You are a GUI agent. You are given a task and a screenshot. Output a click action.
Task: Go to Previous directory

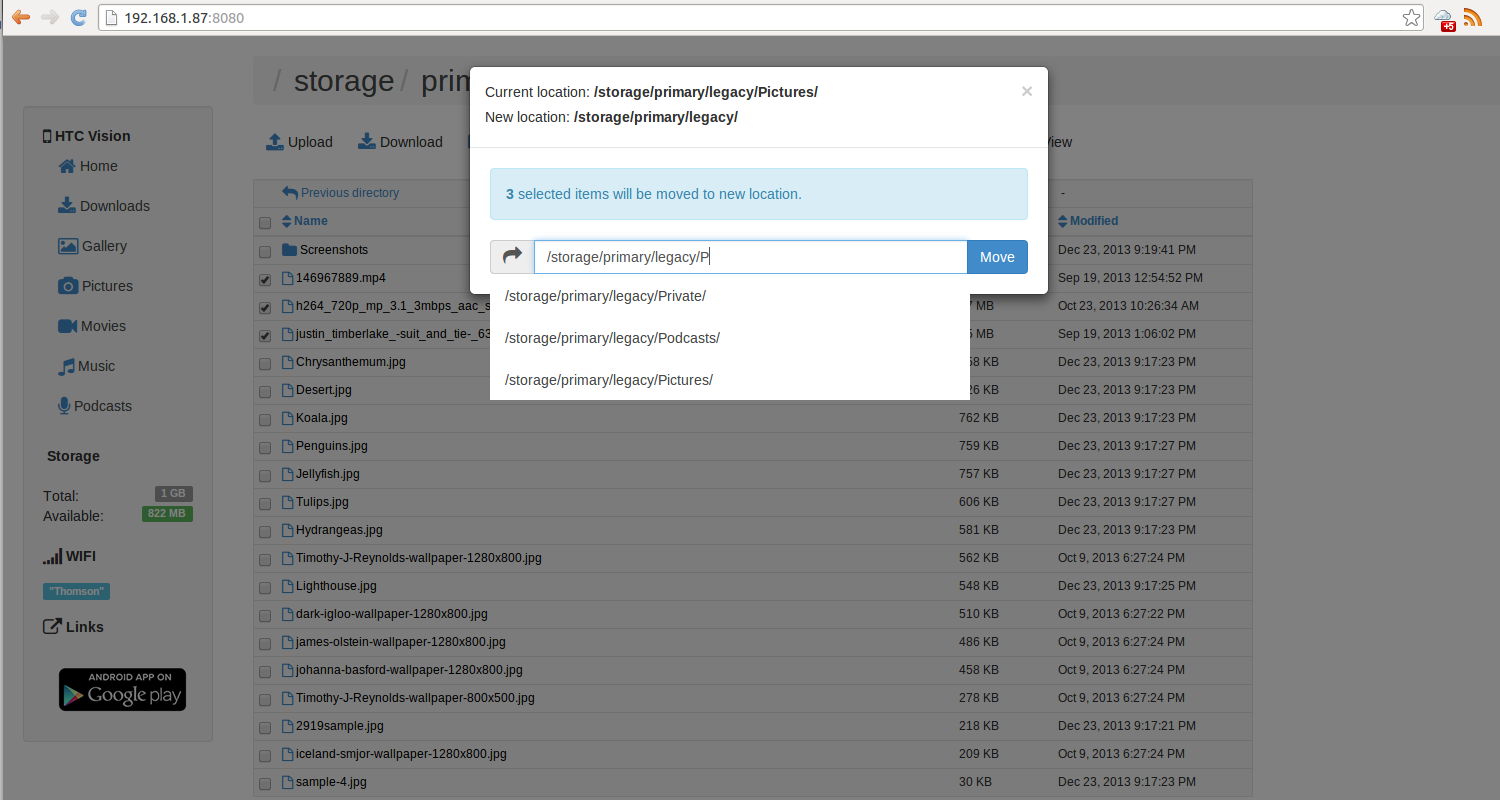click(340, 193)
